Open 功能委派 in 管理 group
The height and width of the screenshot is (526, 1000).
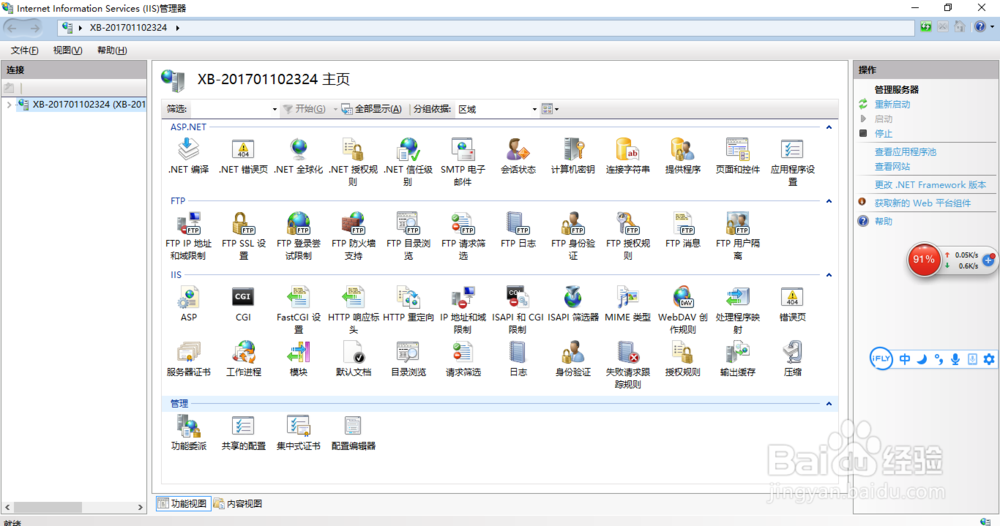pyautogui.click(x=188, y=432)
